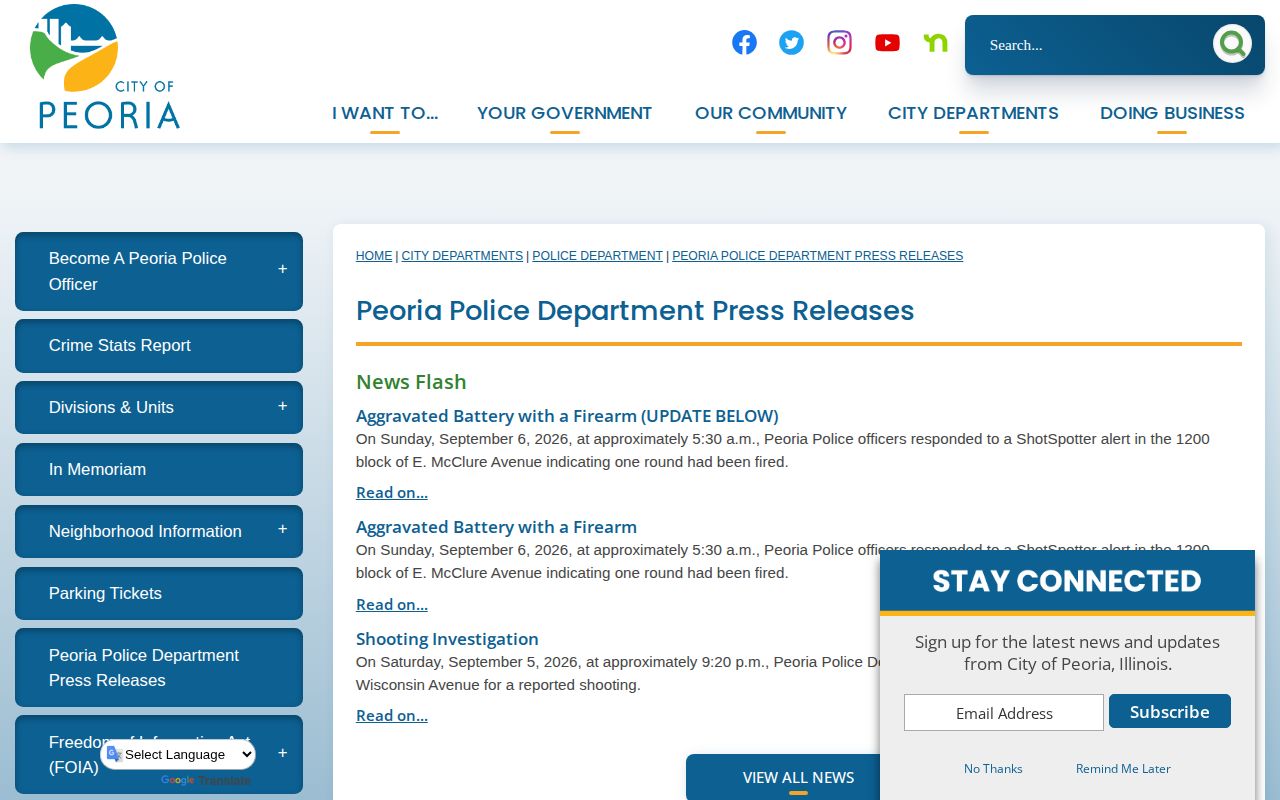1280x800 pixels.
Task: Click Read on under Shooting Investigation
Action: [392, 716]
